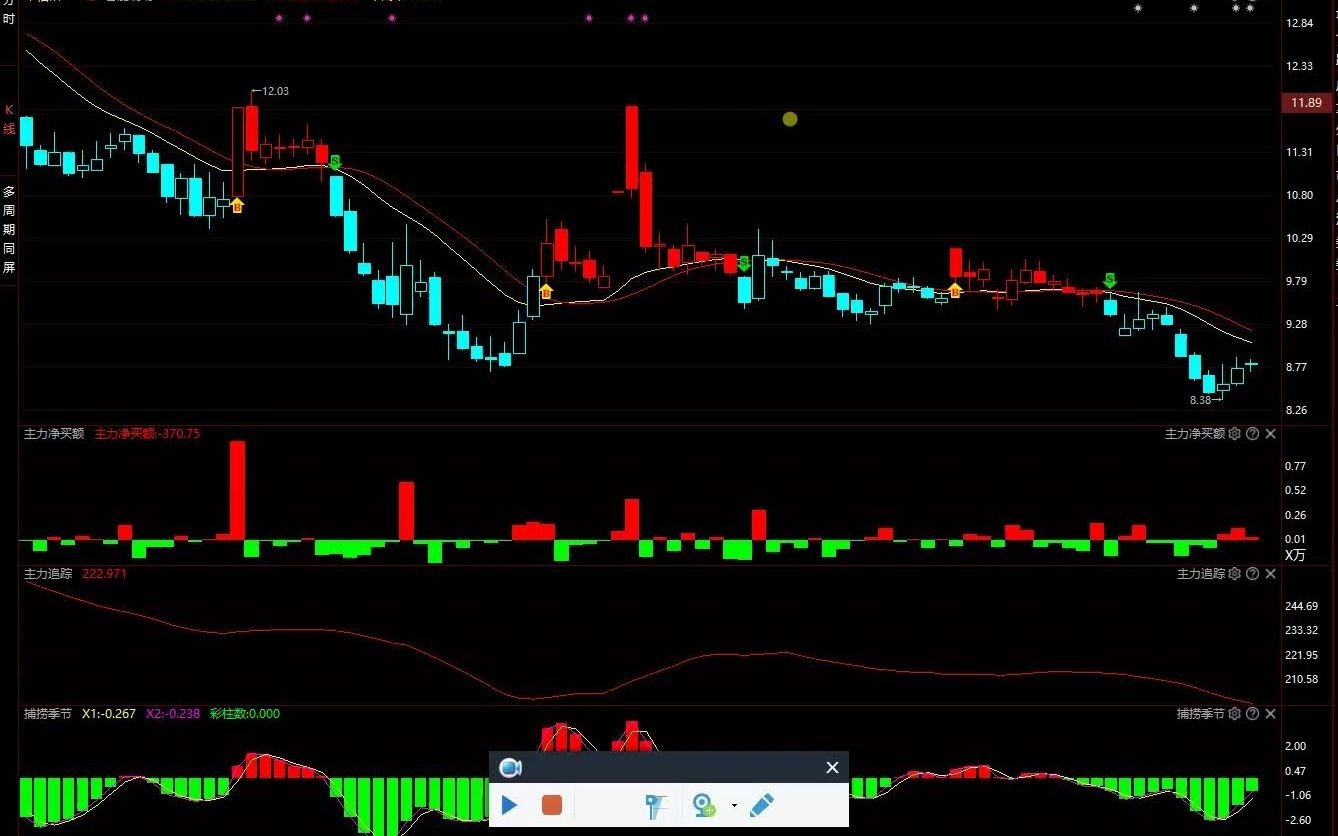The width and height of the screenshot is (1338, 836).
Task: Click the buy arrow under the 12.03 candle
Action: (x=237, y=206)
